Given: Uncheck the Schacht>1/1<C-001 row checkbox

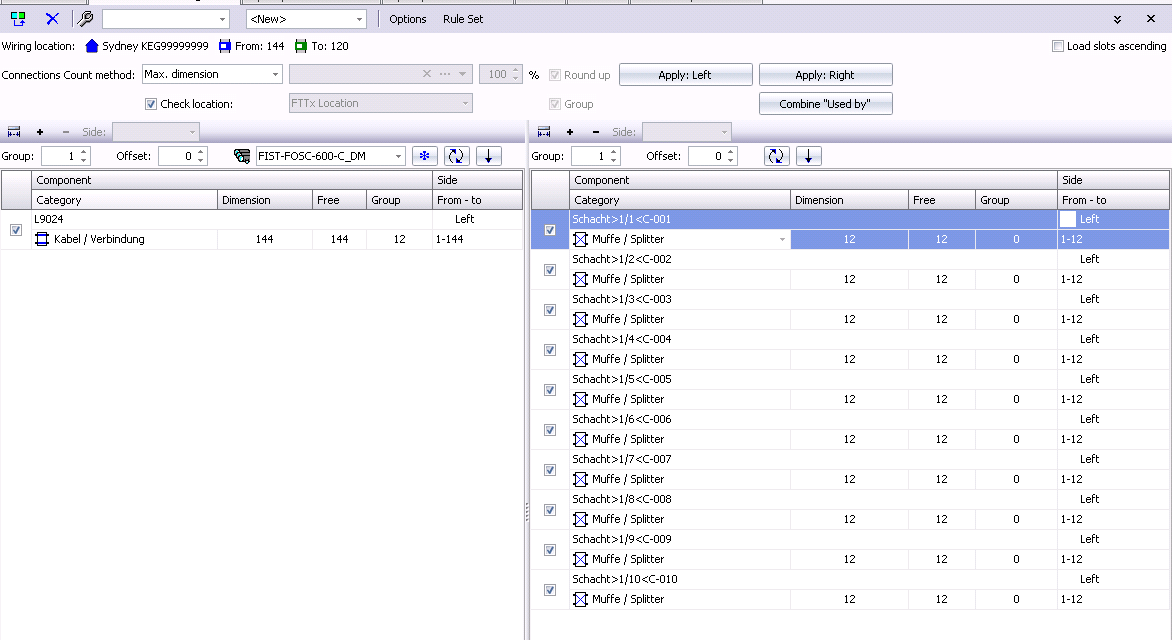Looking at the screenshot, I should (550, 230).
